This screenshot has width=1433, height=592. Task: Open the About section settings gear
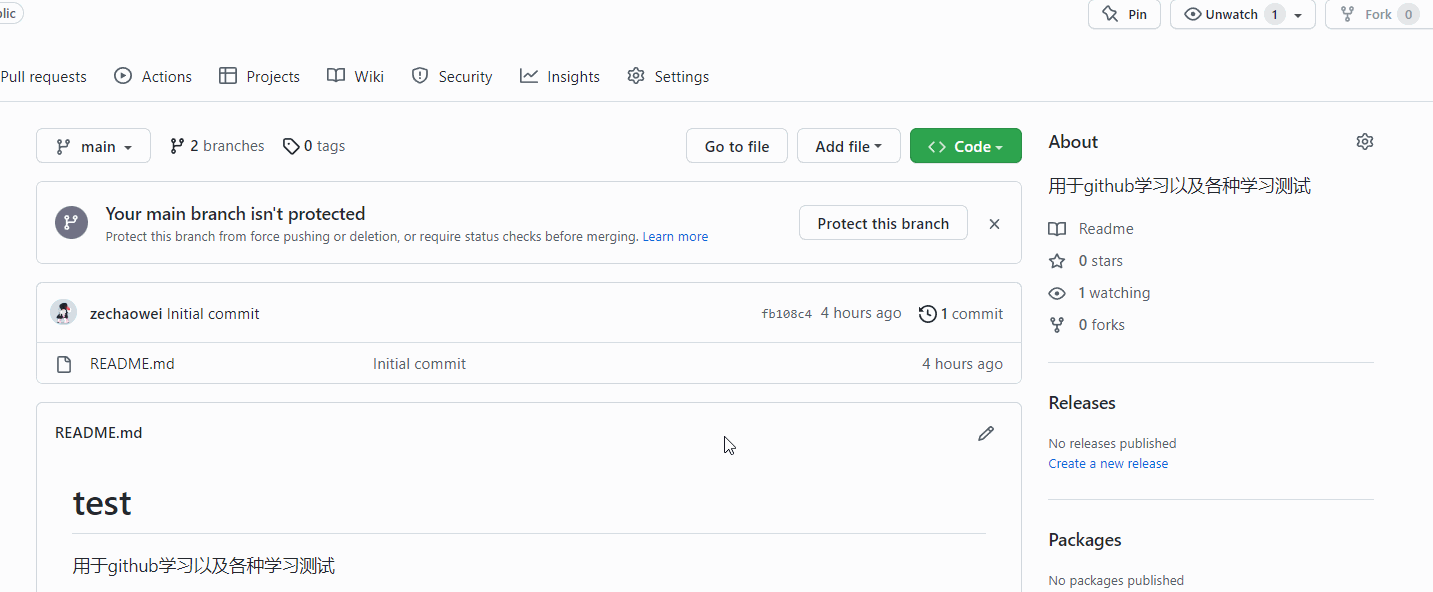(1364, 141)
